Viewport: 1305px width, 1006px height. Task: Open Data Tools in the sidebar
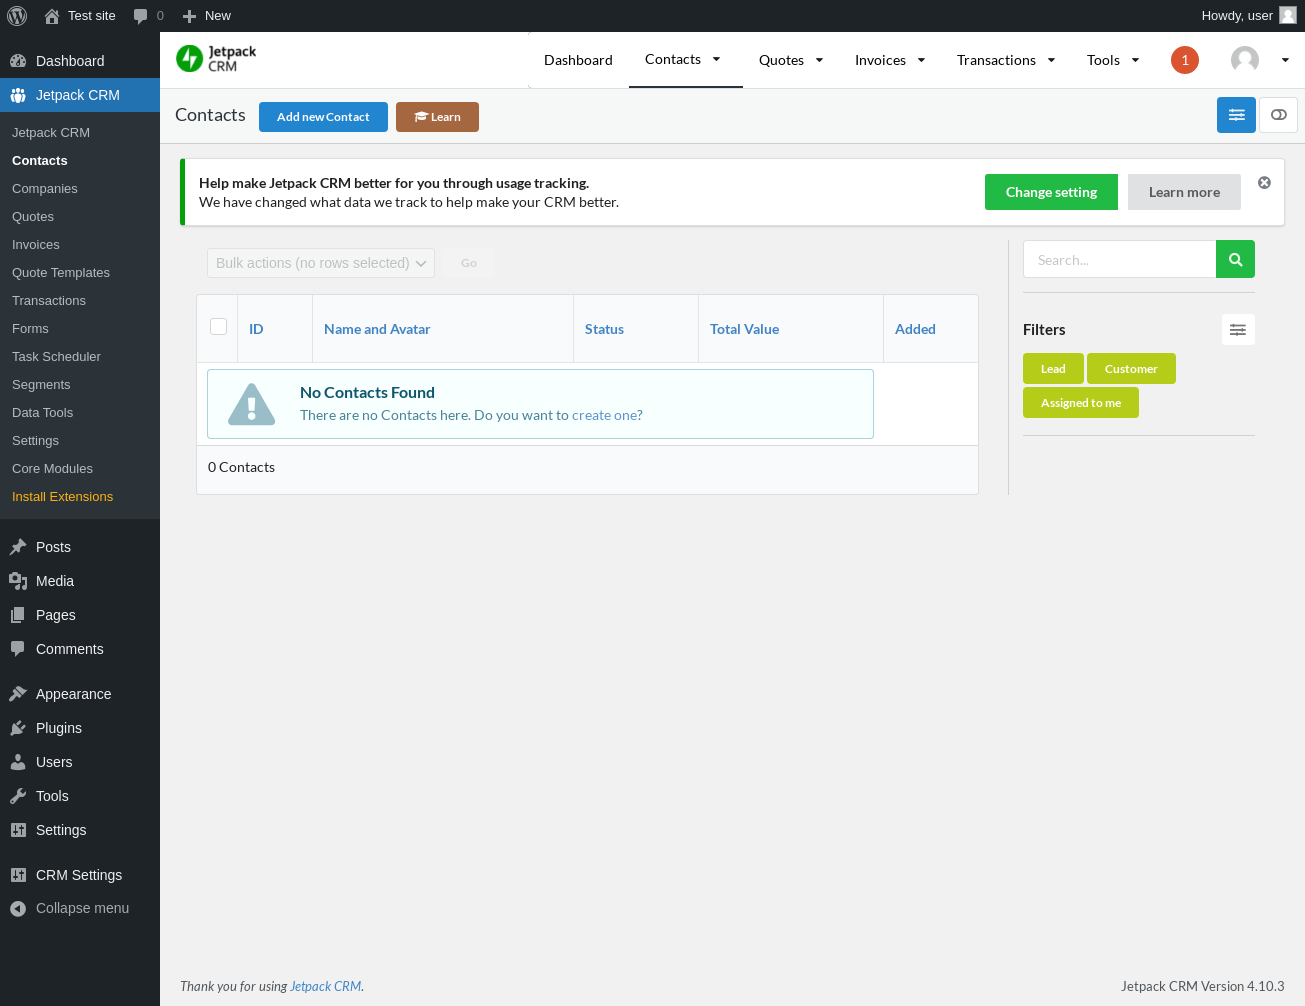click(x=42, y=413)
